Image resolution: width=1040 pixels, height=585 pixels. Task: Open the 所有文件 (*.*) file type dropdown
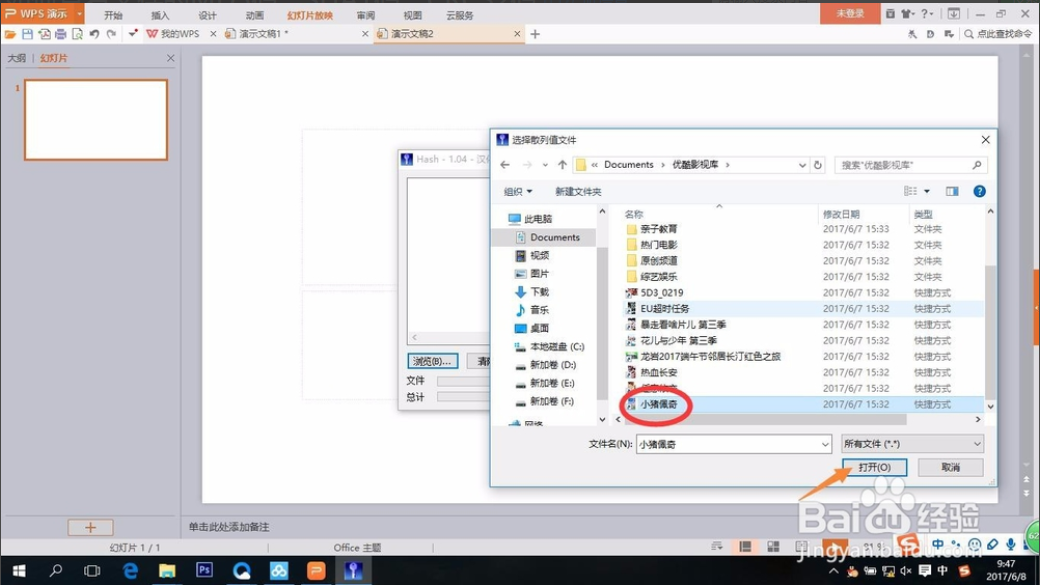[x=913, y=444]
